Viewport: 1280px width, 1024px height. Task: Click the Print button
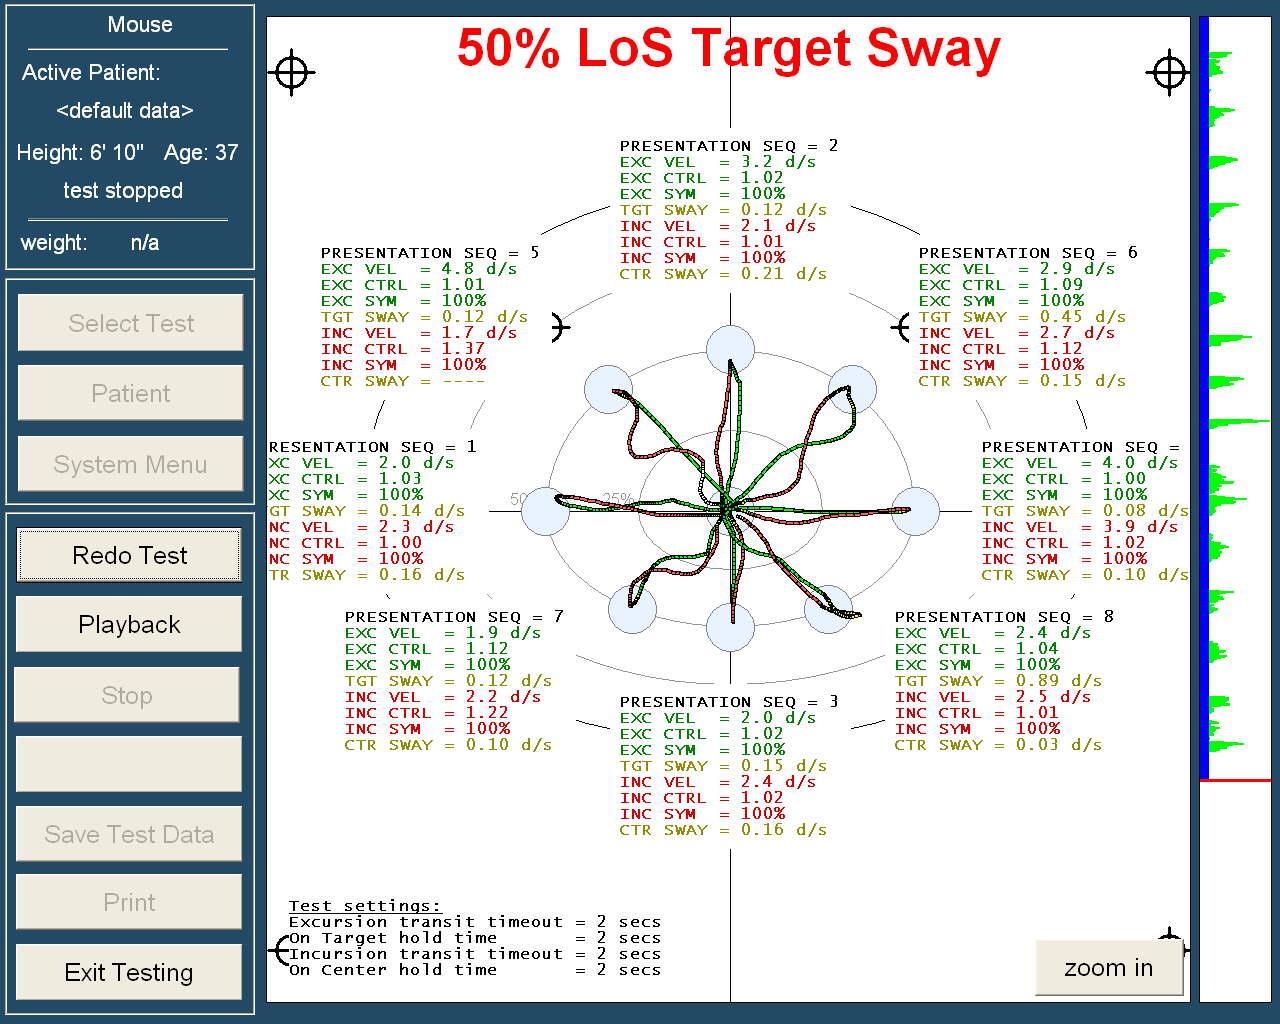[x=129, y=902]
